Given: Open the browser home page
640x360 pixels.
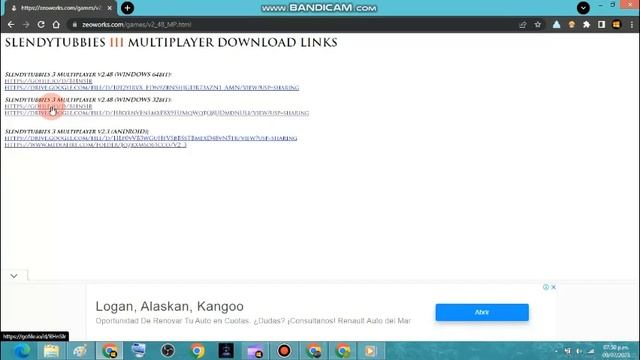Looking at the screenshot, I should (56, 24).
